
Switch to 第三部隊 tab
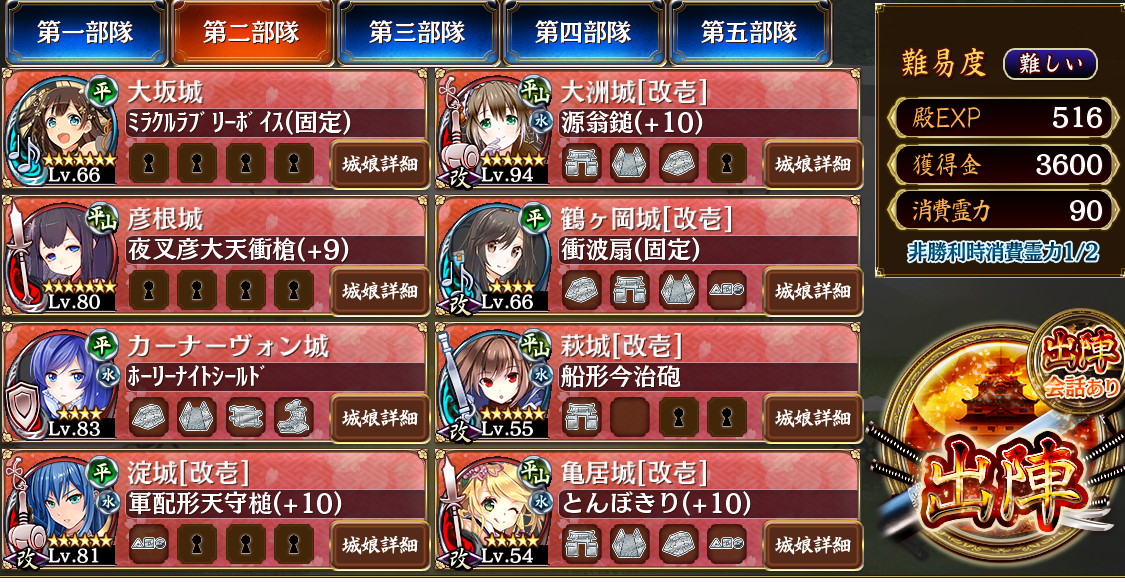point(418,32)
